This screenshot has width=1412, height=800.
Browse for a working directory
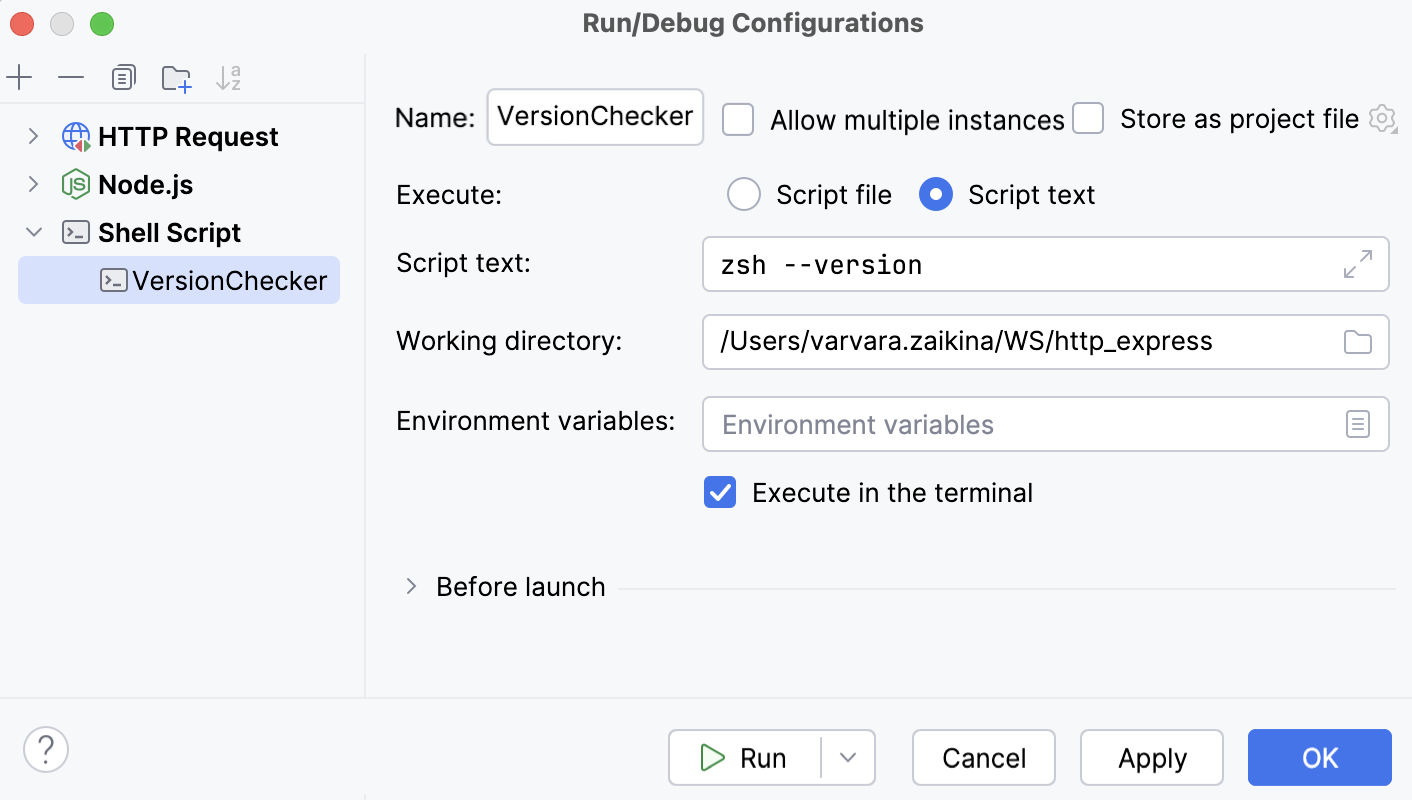click(x=1357, y=342)
